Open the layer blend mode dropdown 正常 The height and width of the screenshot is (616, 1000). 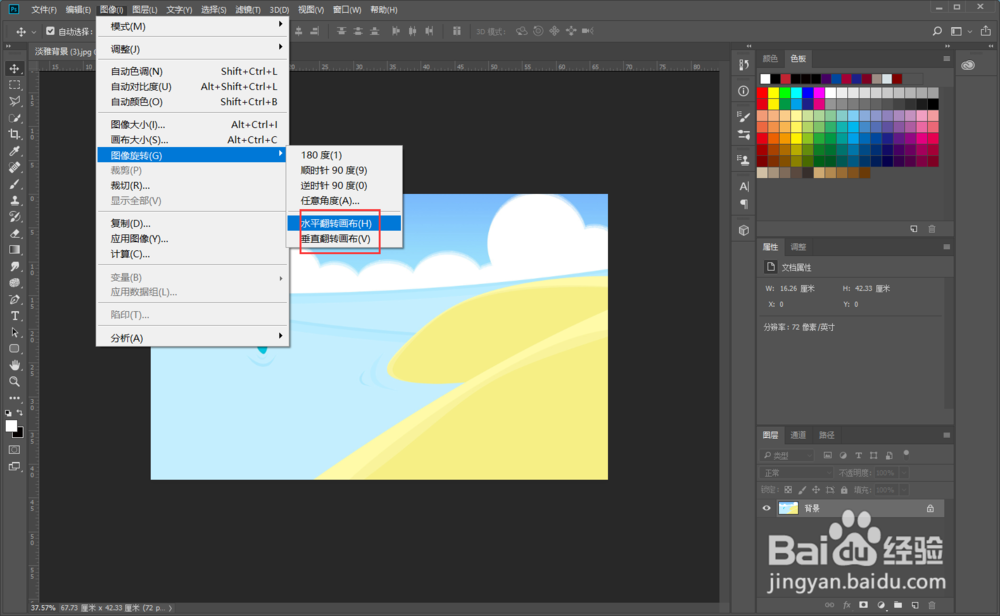click(x=796, y=473)
